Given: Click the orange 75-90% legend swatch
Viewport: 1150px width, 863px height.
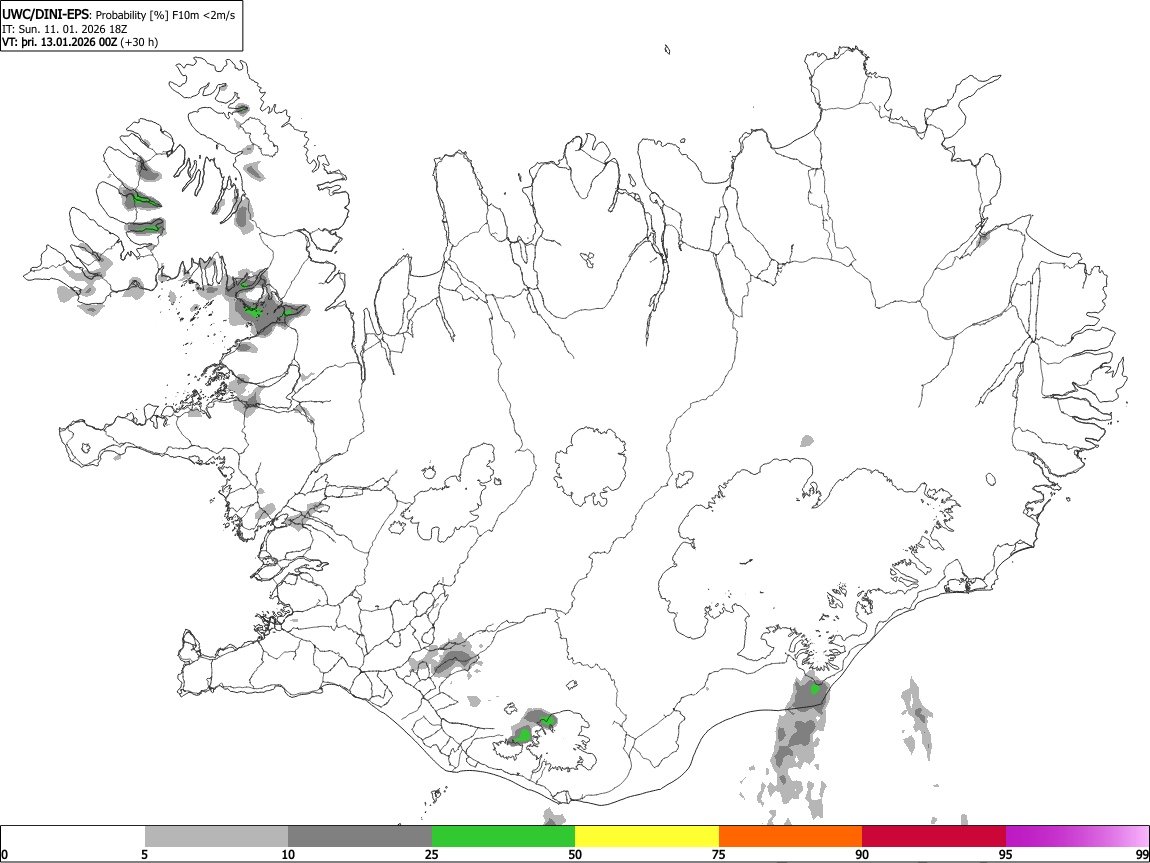Looking at the screenshot, I should tap(790, 836).
